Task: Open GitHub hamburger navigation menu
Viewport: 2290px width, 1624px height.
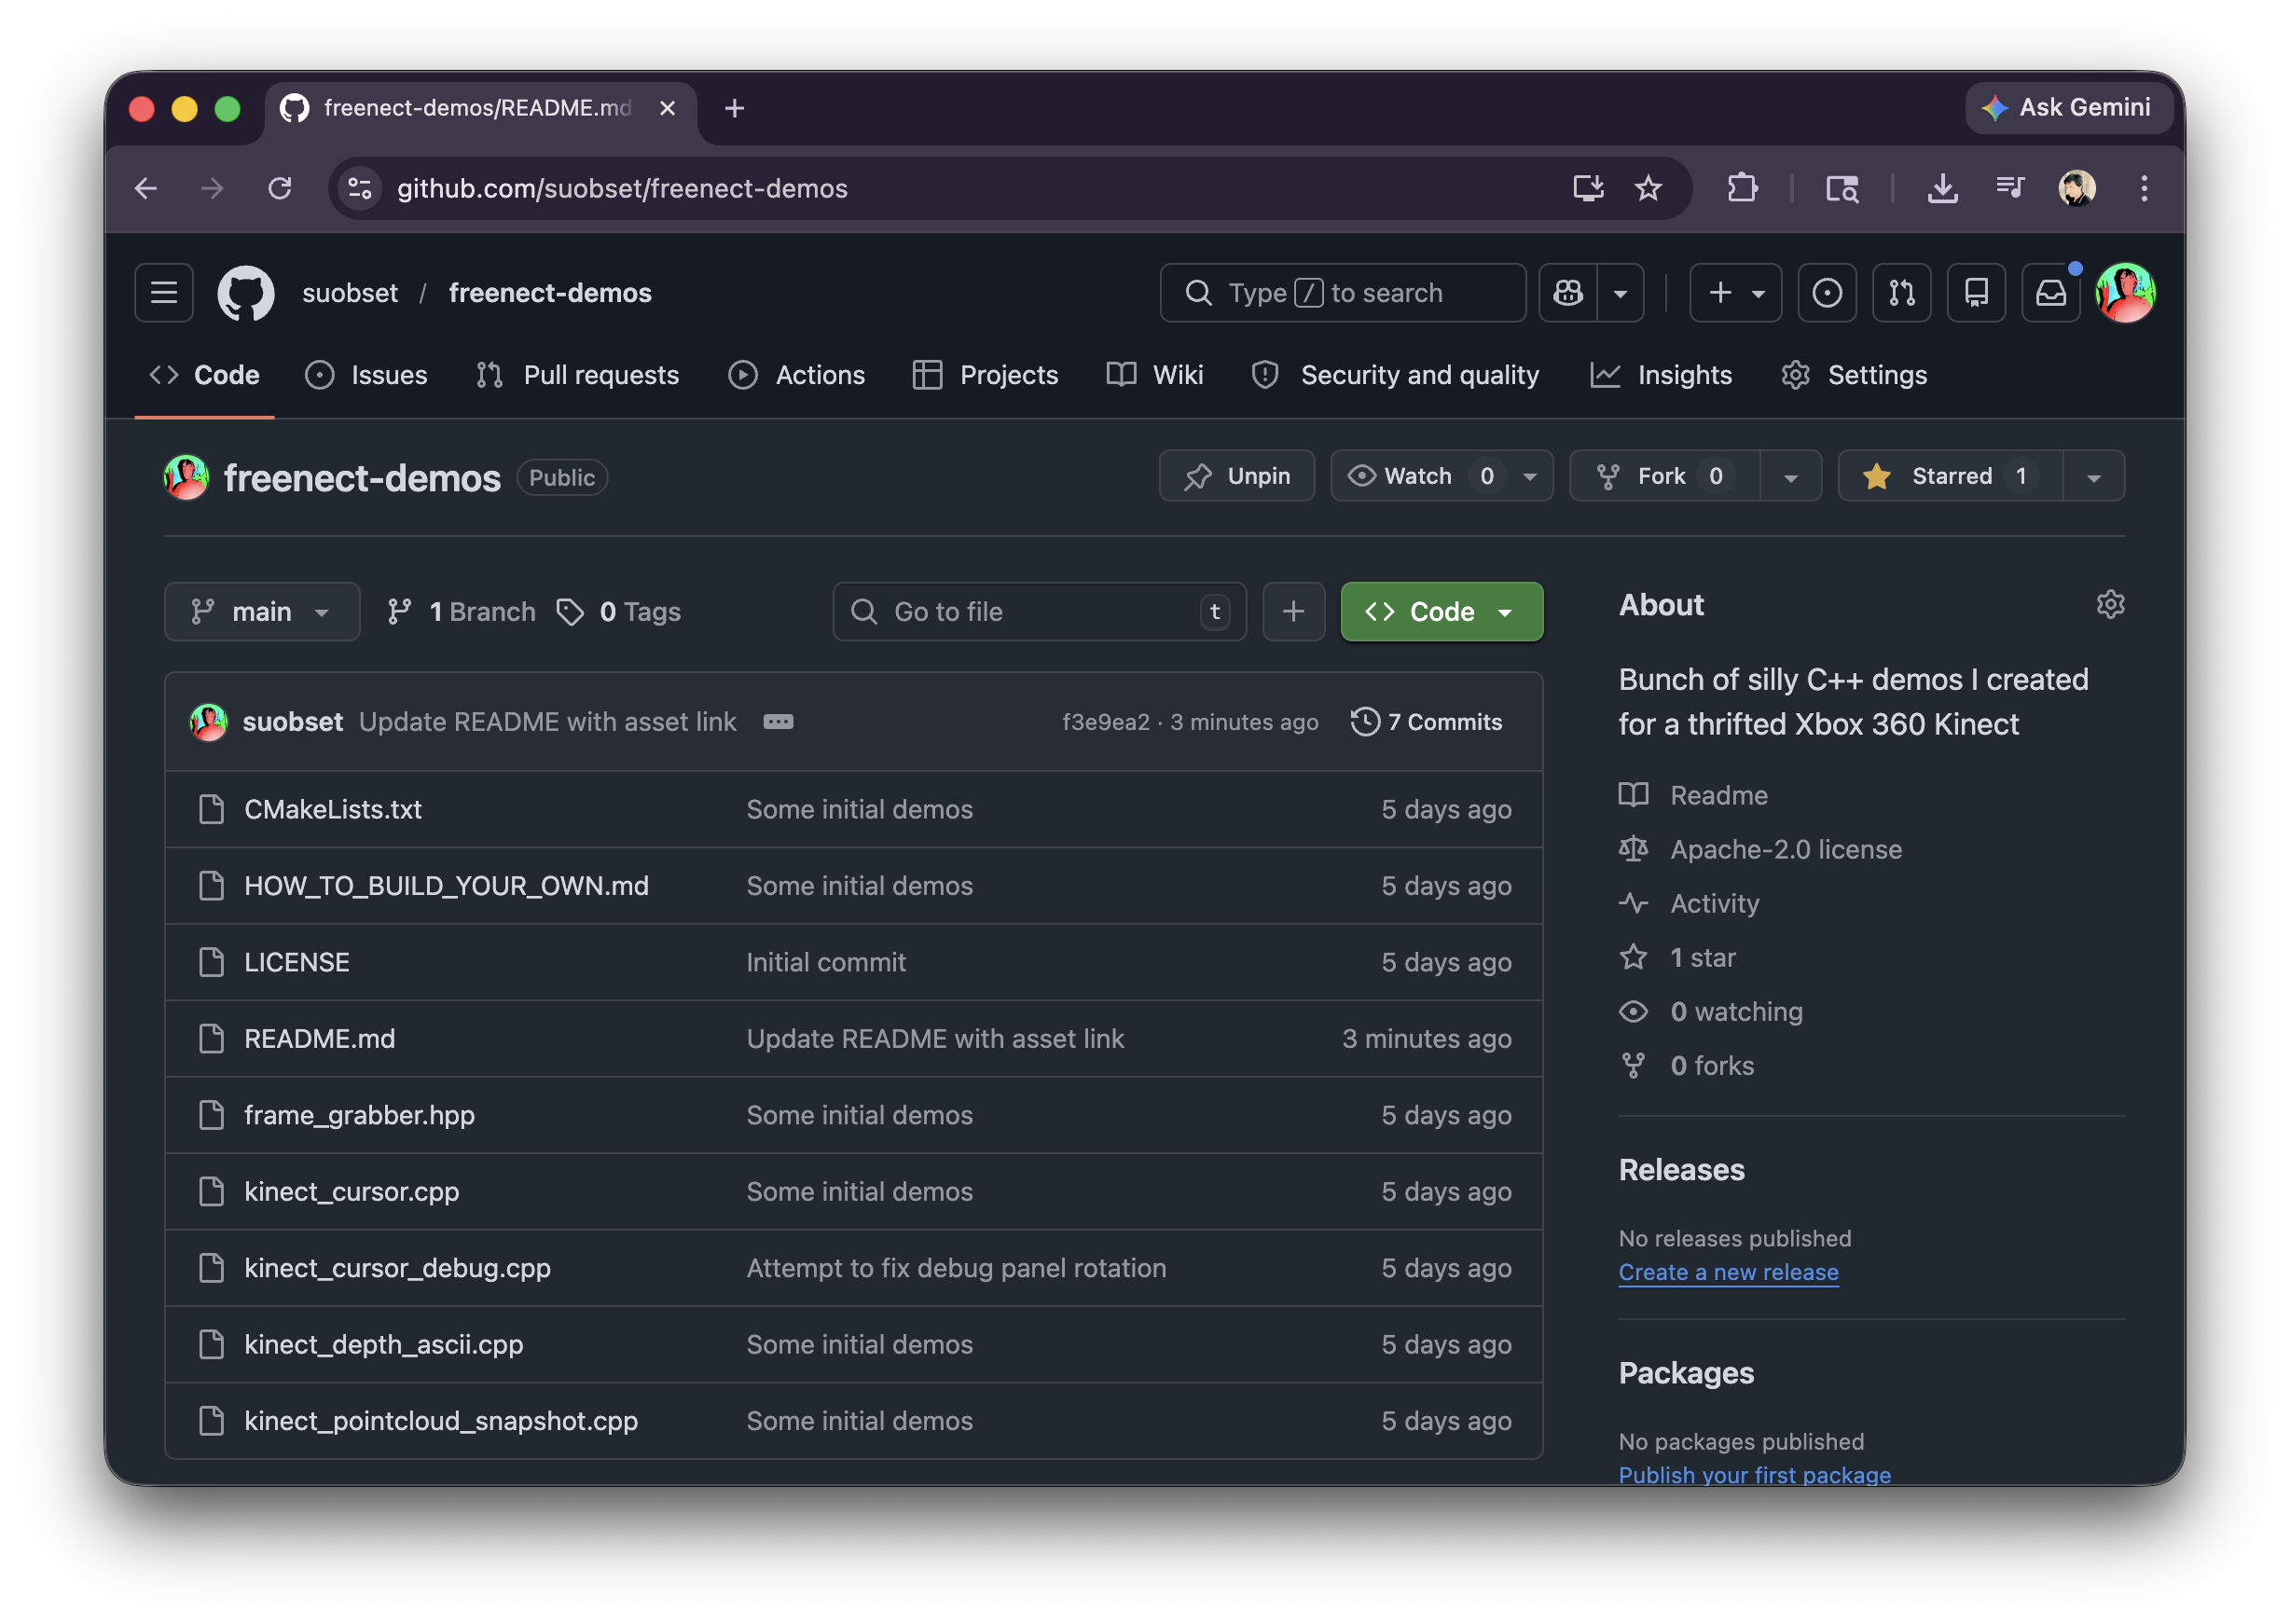Action: tap(163, 293)
